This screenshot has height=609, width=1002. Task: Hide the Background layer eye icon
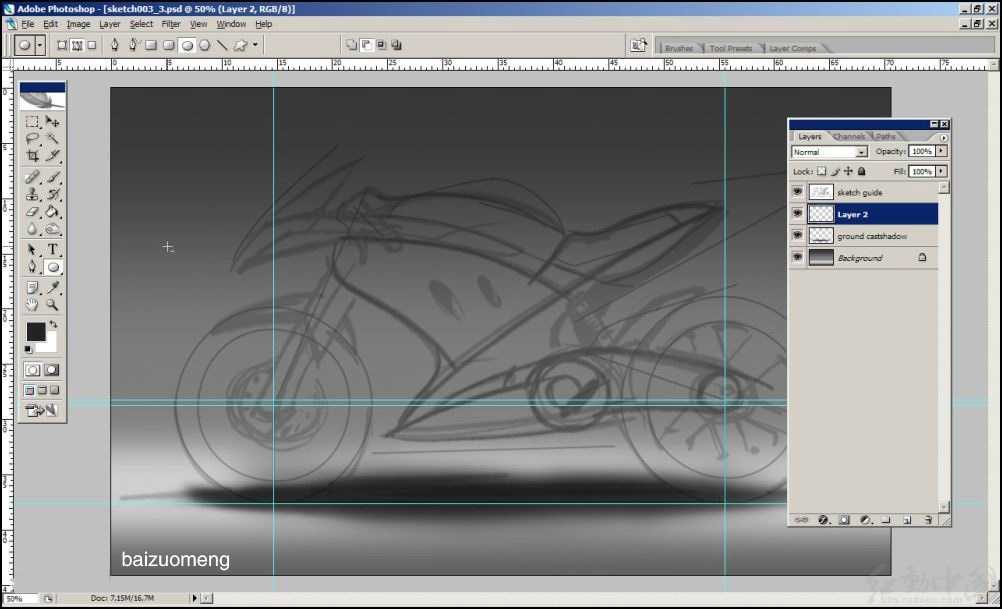coord(797,258)
